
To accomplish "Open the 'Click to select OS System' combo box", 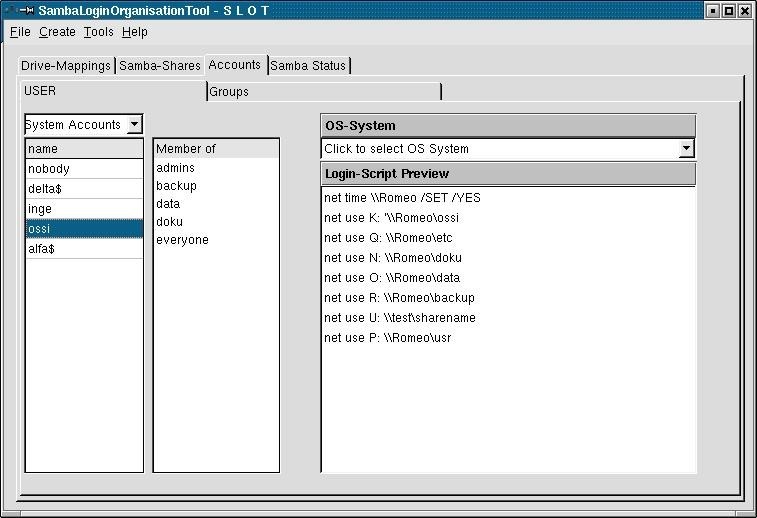I will coord(507,149).
